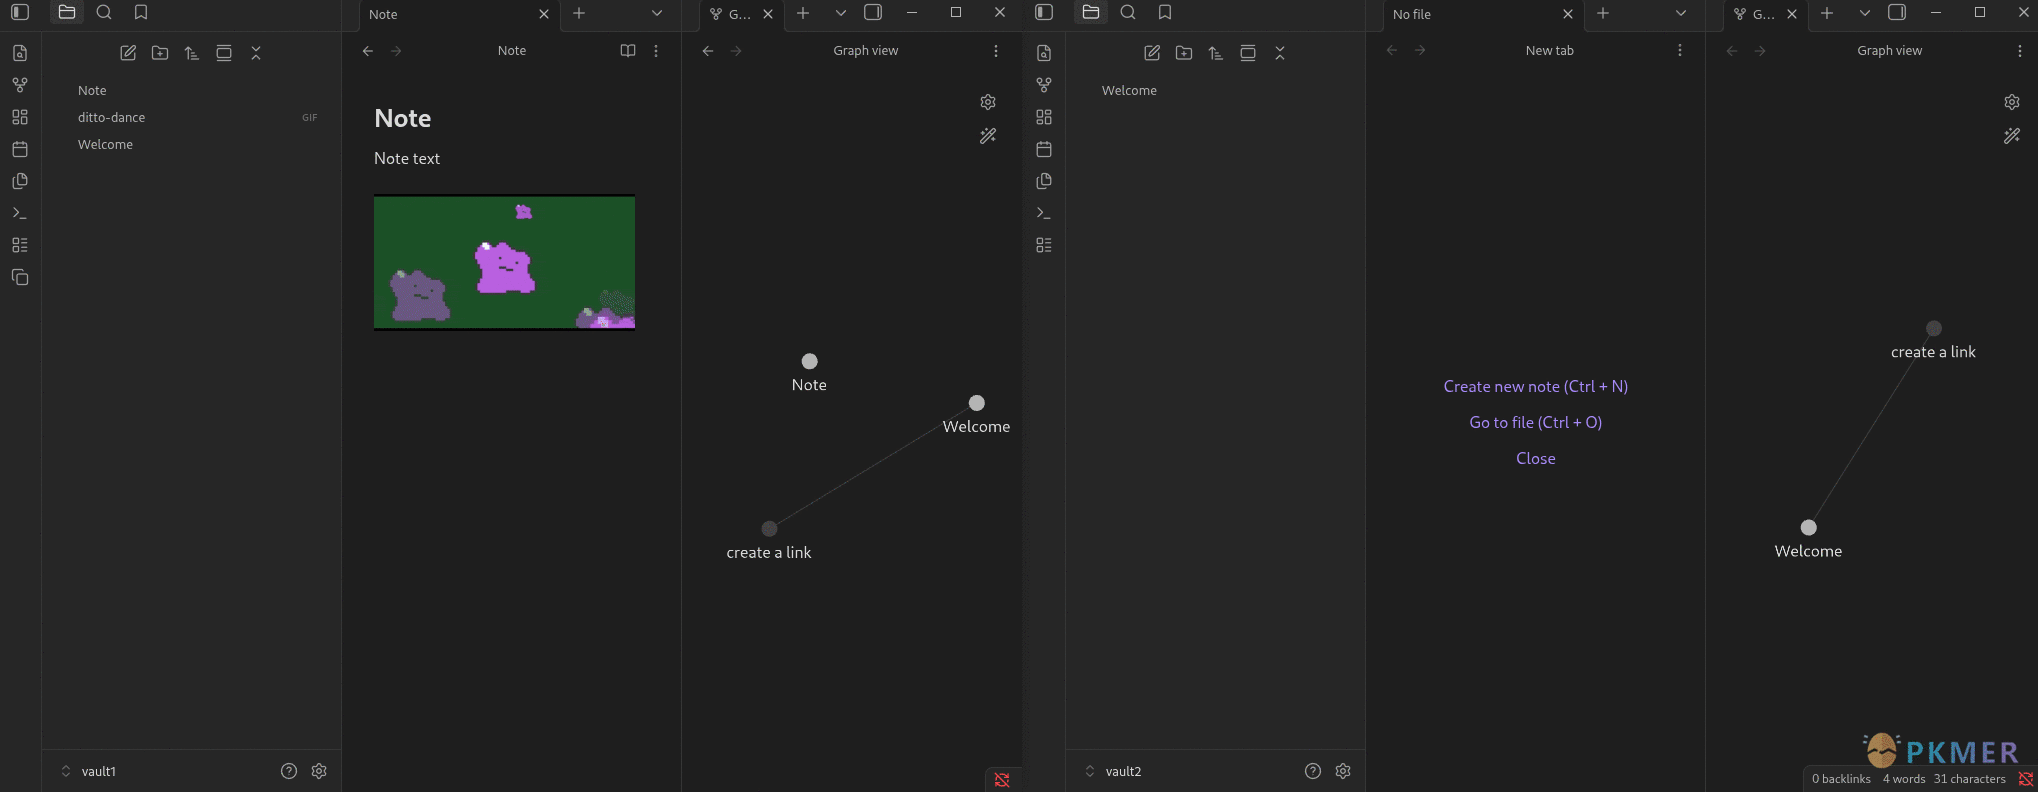The width and height of the screenshot is (2038, 792).
Task: Toggle auto-reveal current file in vault1
Action: pyautogui.click(x=224, y=53)
